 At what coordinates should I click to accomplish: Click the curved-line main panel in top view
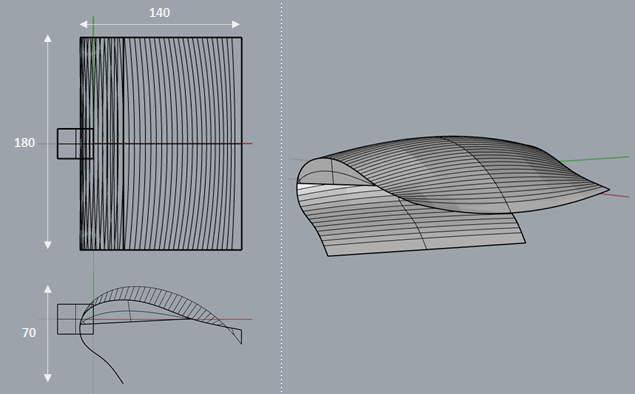[183, 144]
